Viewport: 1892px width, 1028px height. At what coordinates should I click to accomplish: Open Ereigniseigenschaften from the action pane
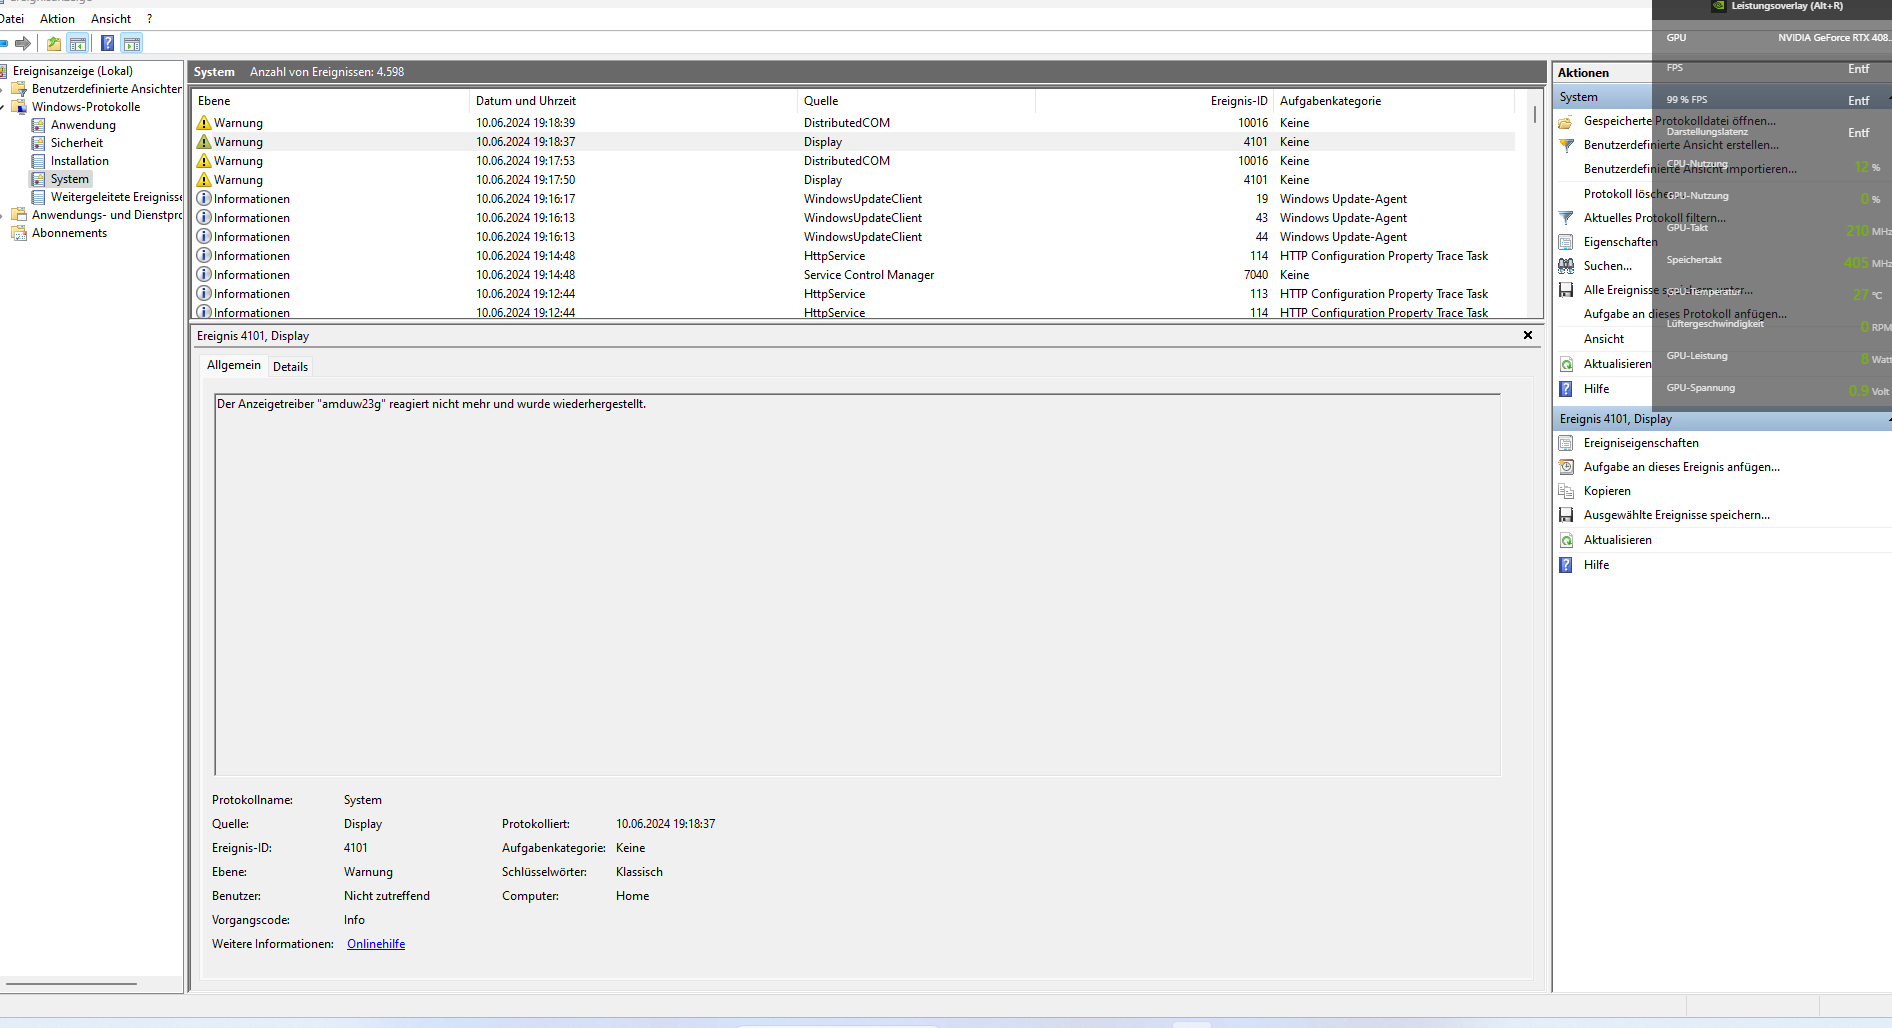[1640, 442]
